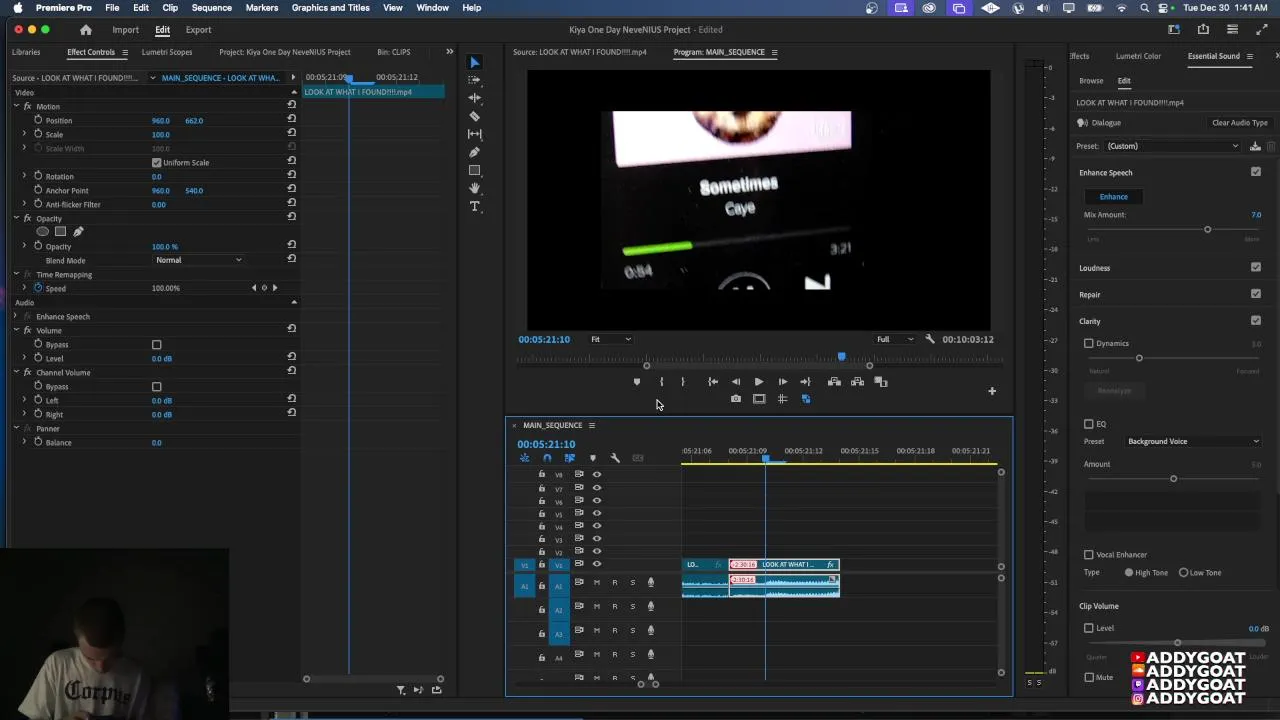Image resolution: width=1280 pixels, height=720 pixels.
Task: Add marker in Program monitor
Action: (x=637, y=382)
